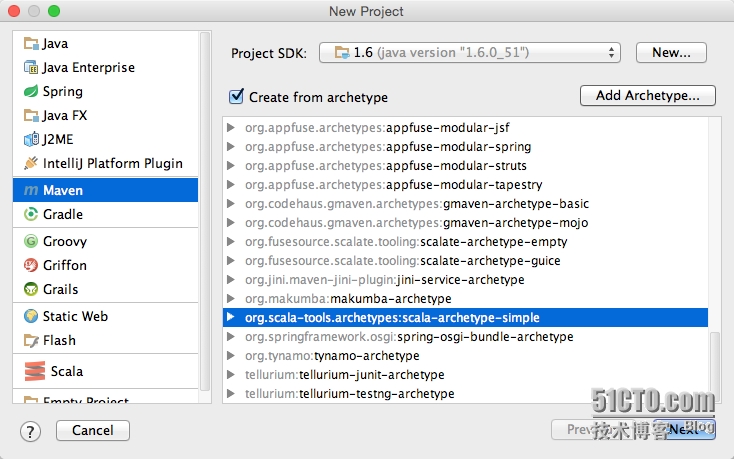
Task: Select the IntelliJ Platform Plugin icon
Action: 31,163
